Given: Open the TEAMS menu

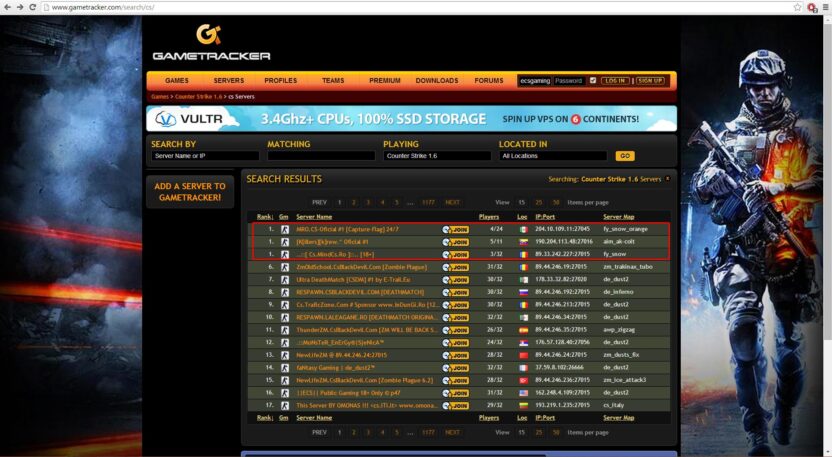Looking at the screenshot, I should (333, 81).
